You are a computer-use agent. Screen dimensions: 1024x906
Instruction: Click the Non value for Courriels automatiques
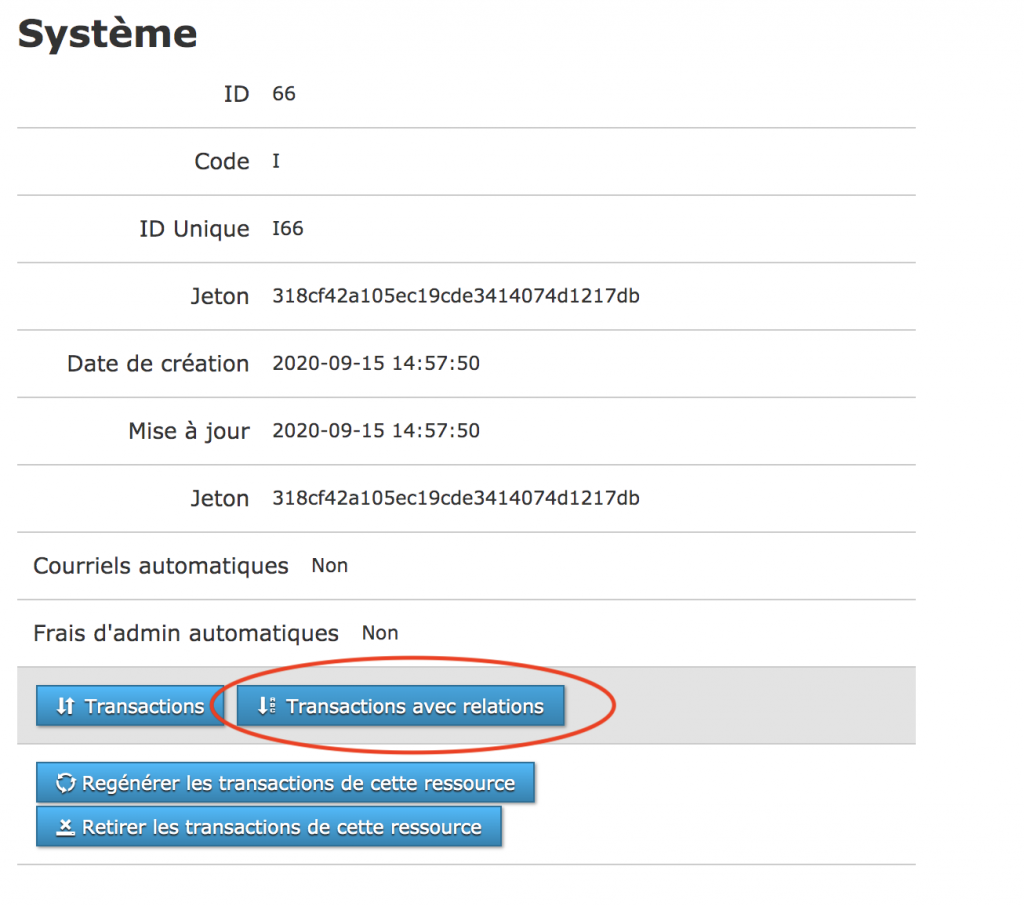click(330, 566)
